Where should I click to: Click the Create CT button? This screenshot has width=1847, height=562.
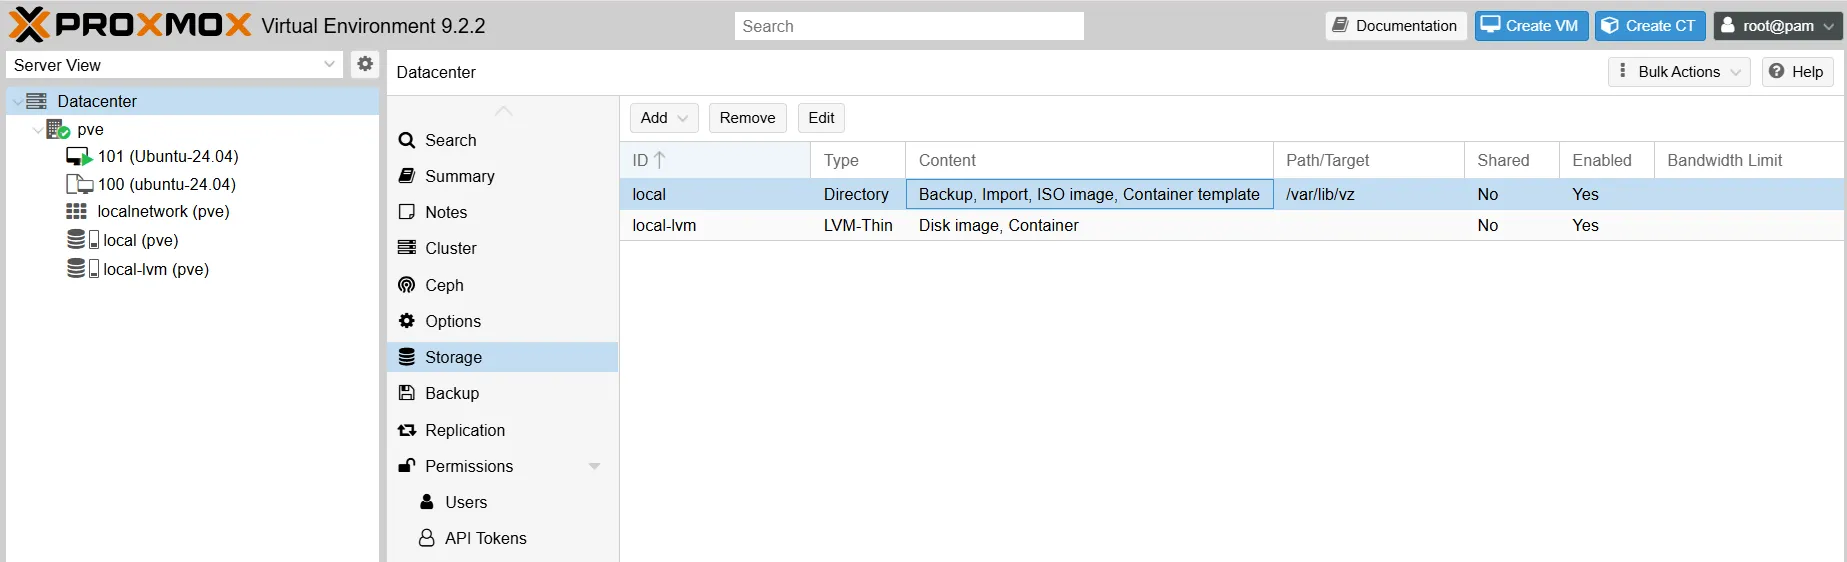(x=1650, y=26)
